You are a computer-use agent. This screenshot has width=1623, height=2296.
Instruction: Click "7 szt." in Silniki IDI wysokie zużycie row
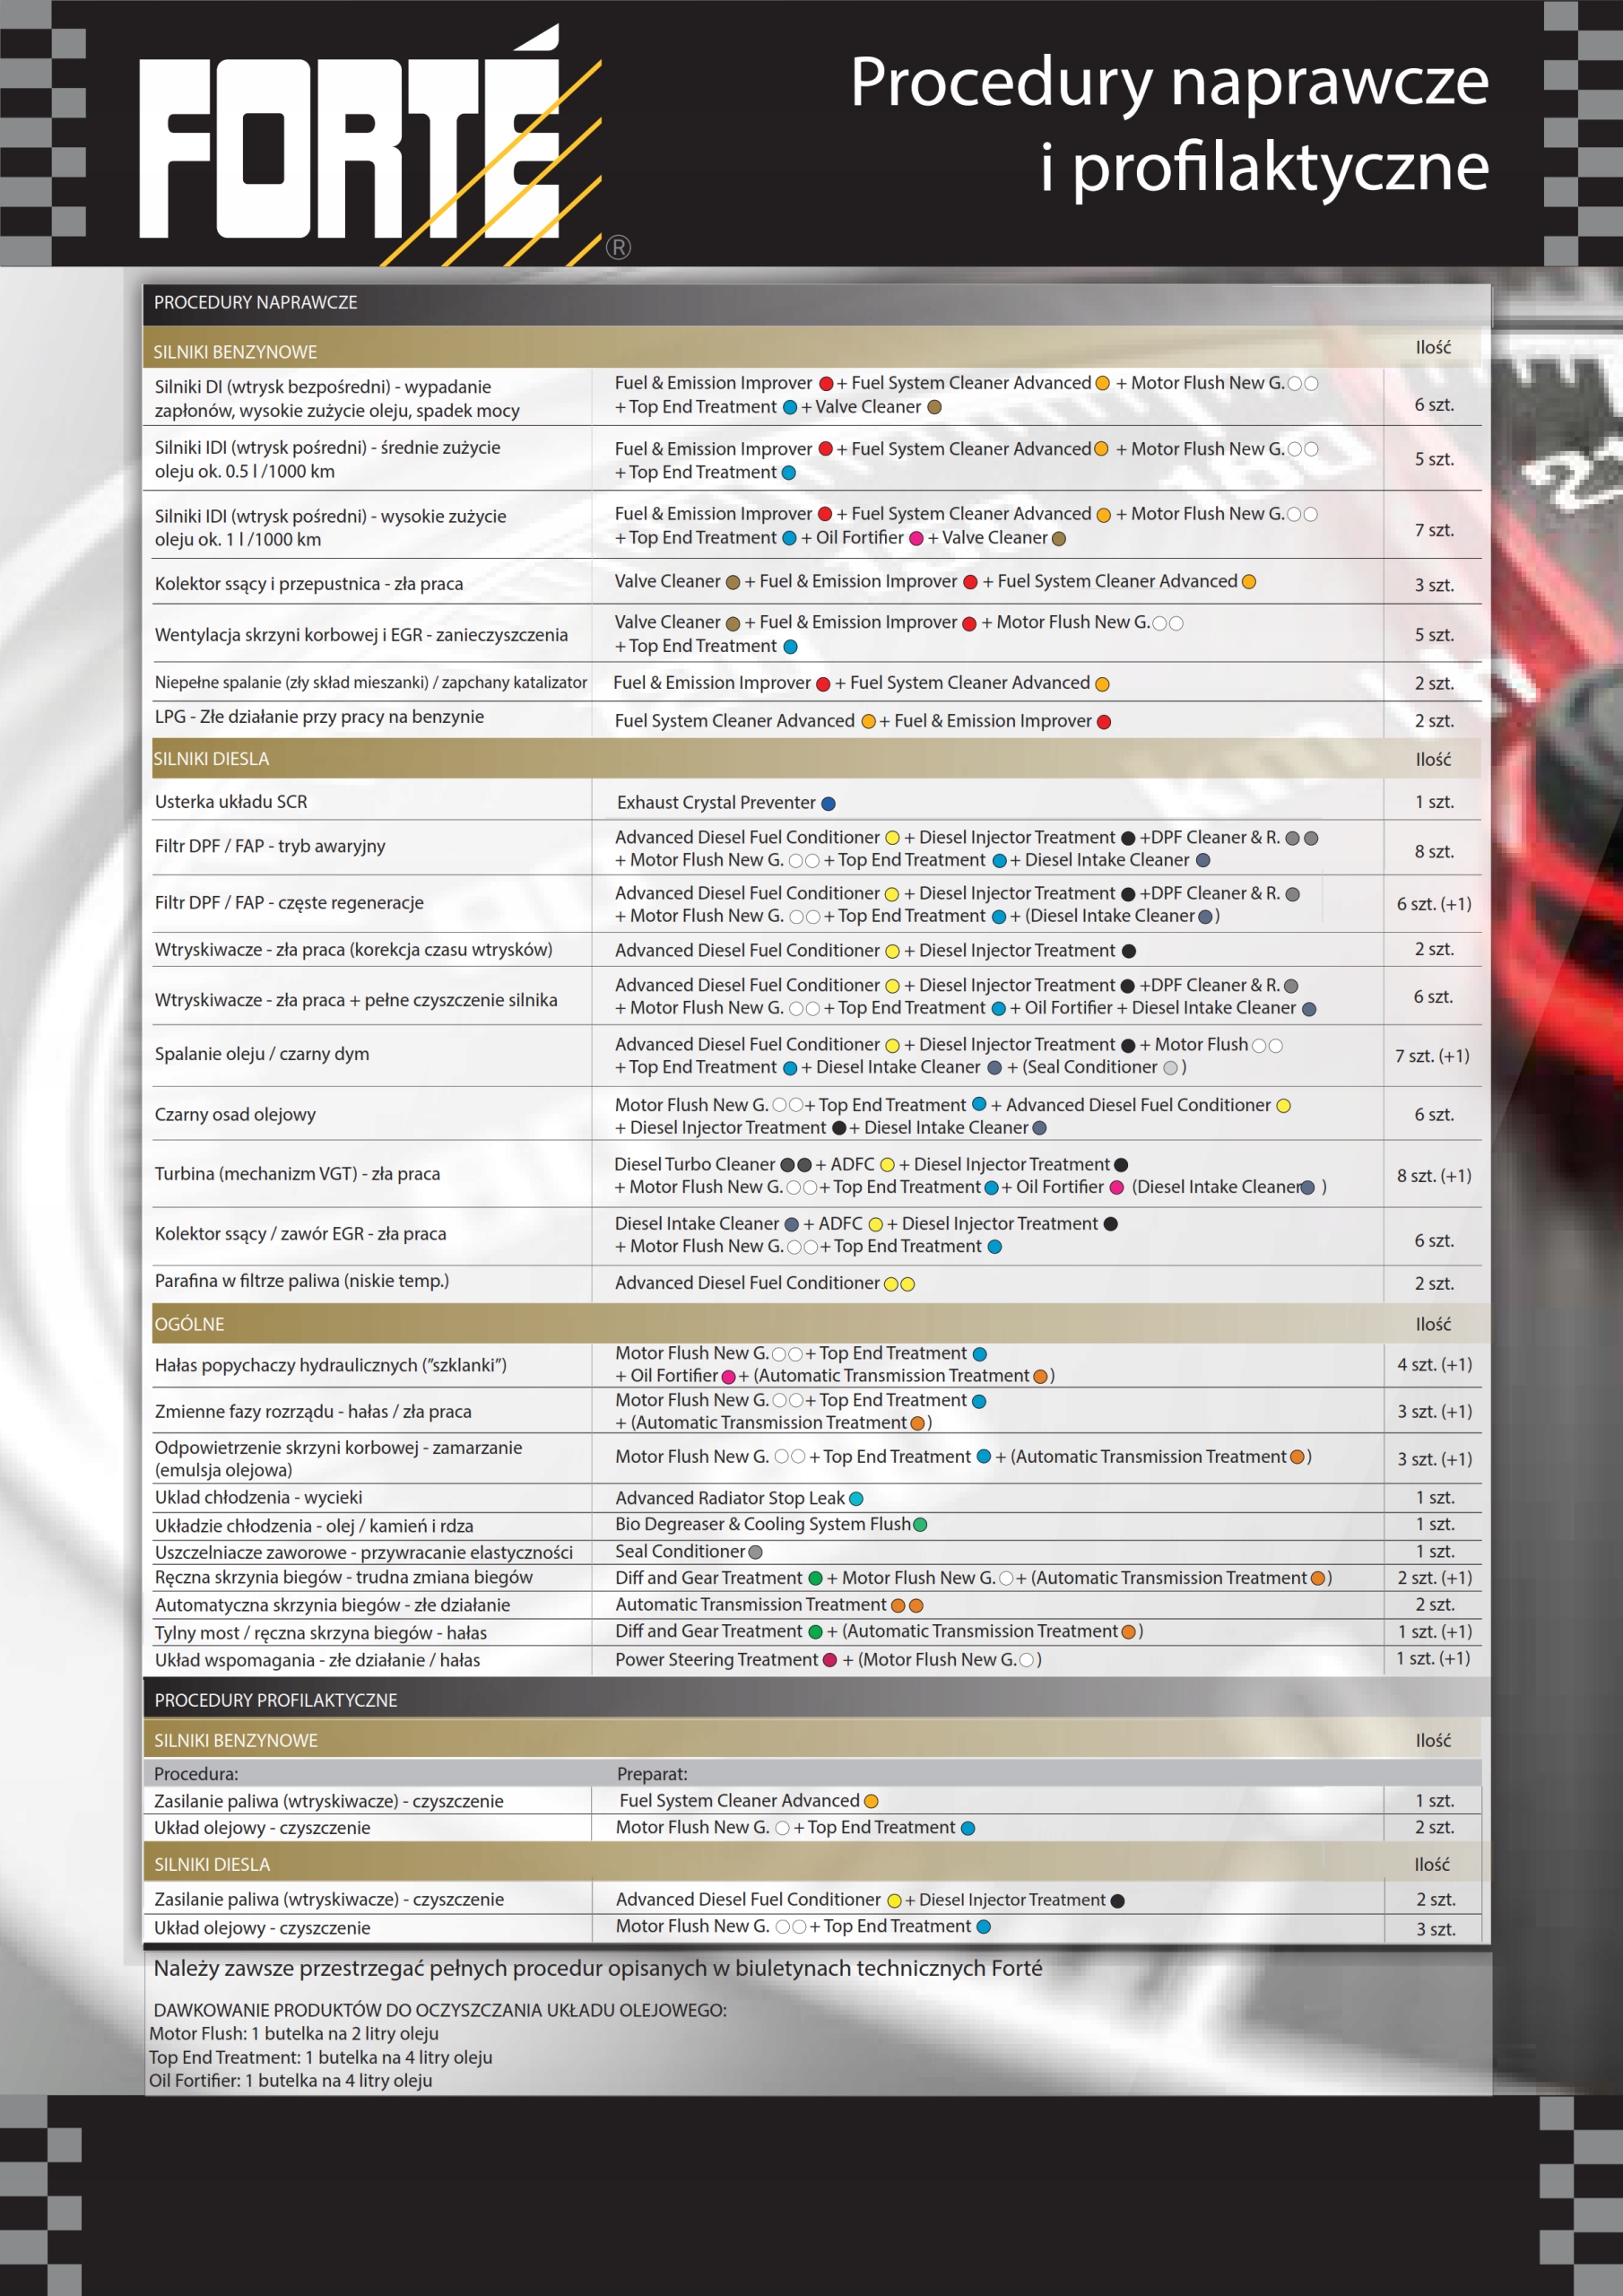[x=1434, y=530]
